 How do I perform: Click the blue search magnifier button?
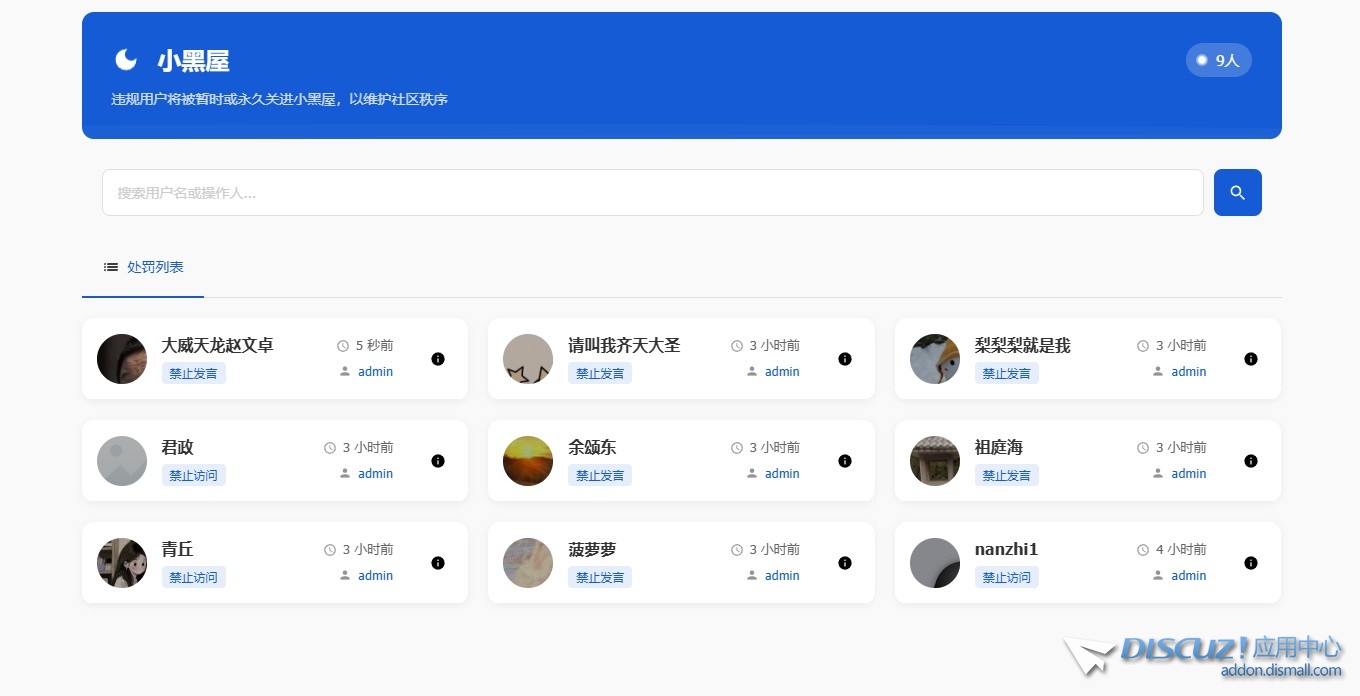click(1237, 192)
